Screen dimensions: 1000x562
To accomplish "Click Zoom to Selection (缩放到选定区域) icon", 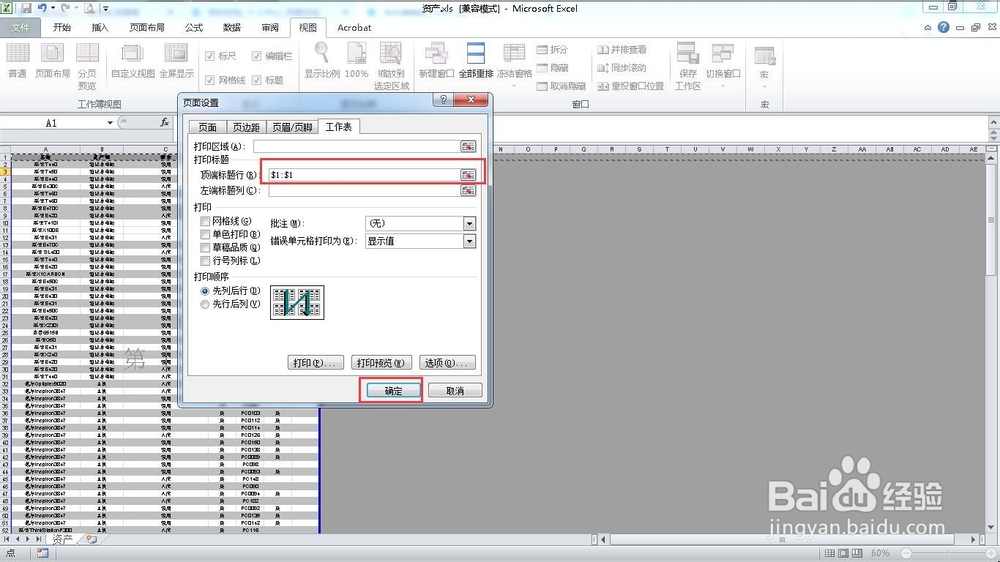I will tap(391, 54).
